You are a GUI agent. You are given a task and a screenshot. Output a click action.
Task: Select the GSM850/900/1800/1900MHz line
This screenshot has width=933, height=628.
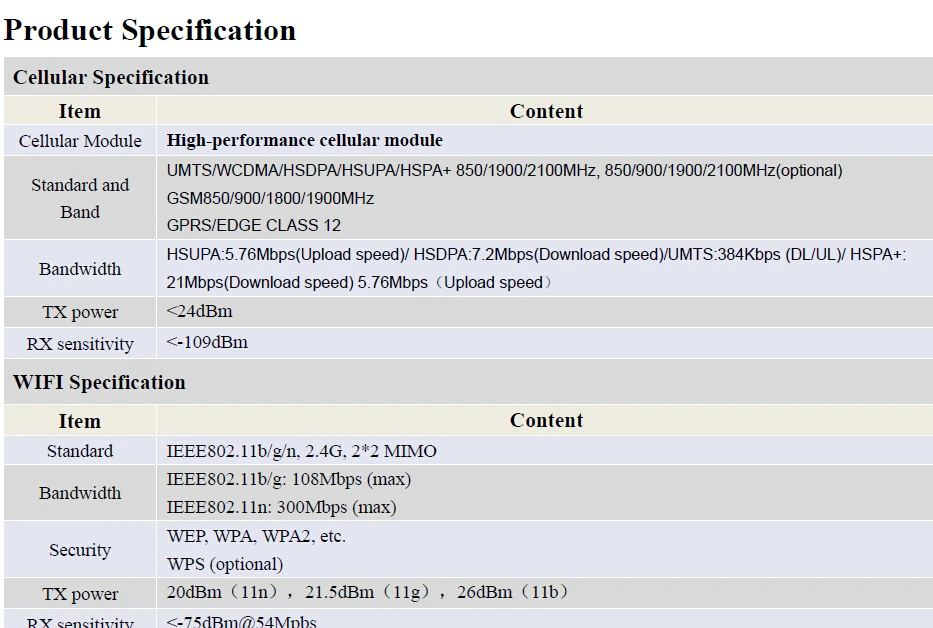point(270,198)
